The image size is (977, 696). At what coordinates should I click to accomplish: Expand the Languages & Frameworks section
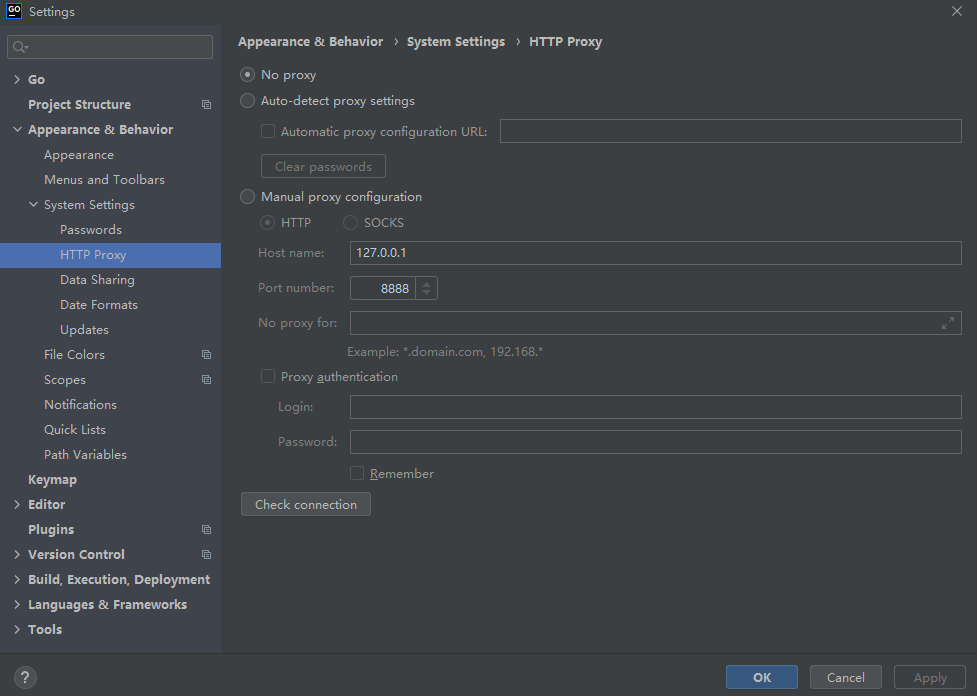(17, 605)
